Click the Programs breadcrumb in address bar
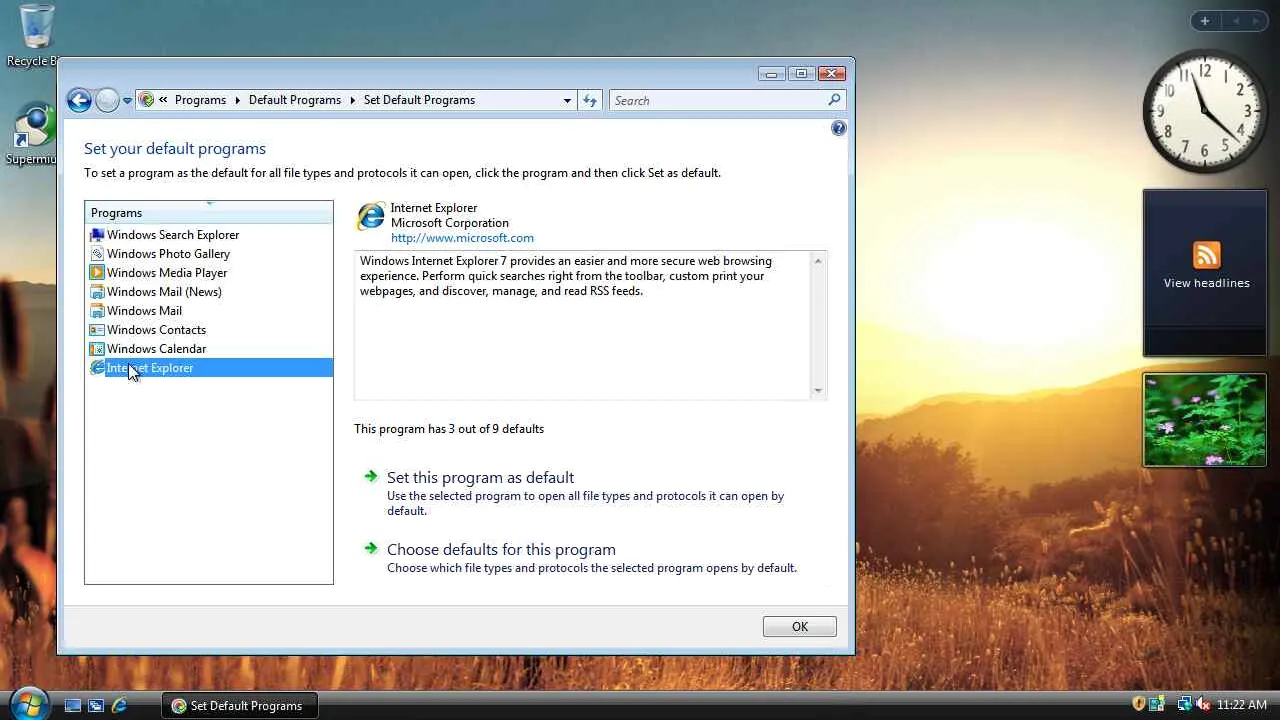Screen dimensions: 1280x720 pyautogui.click(x=200, y=100)
